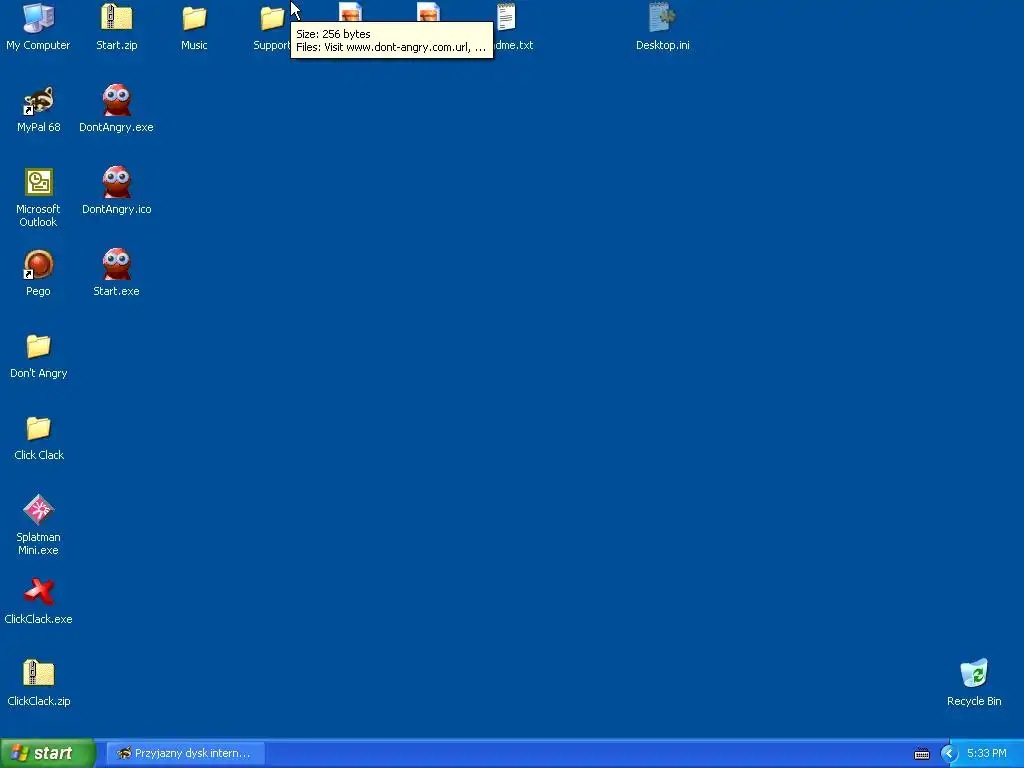Switch to Przyjazny dysk intern... taskbar window

[185, 753]
